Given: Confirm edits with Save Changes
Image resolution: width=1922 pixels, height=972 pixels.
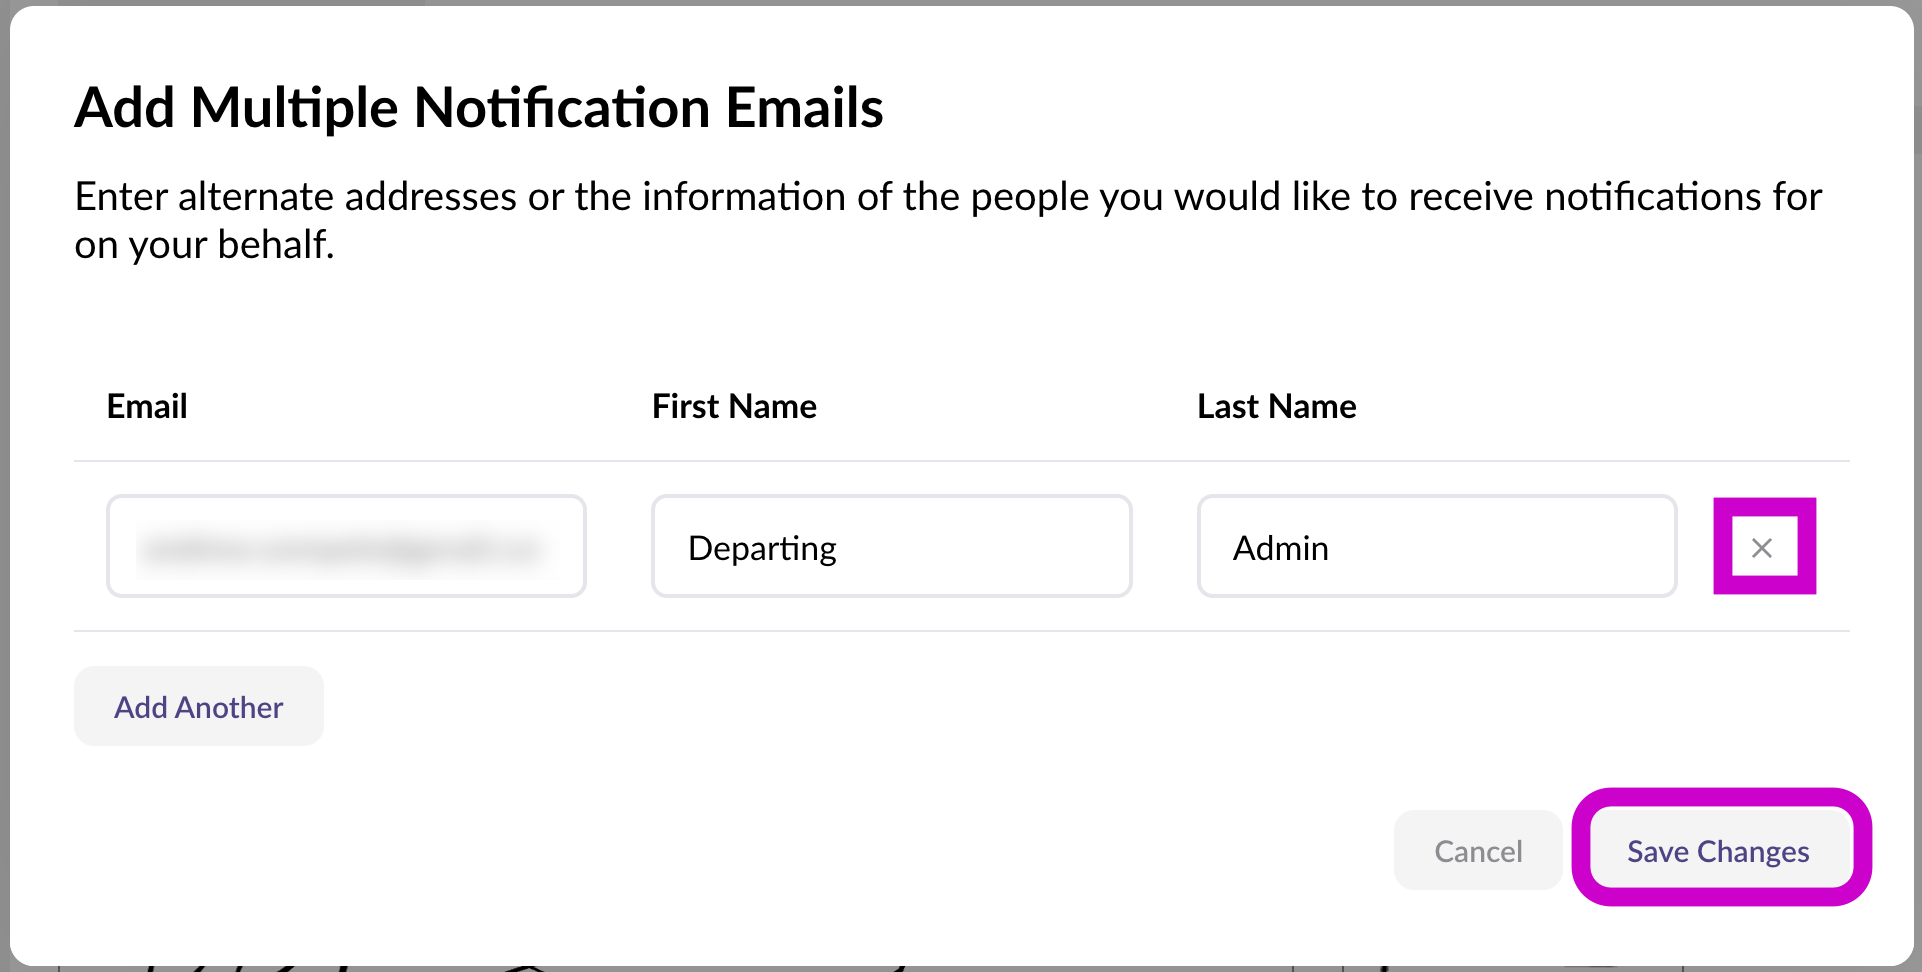Looking at the screenshot, I should 1718,851.
